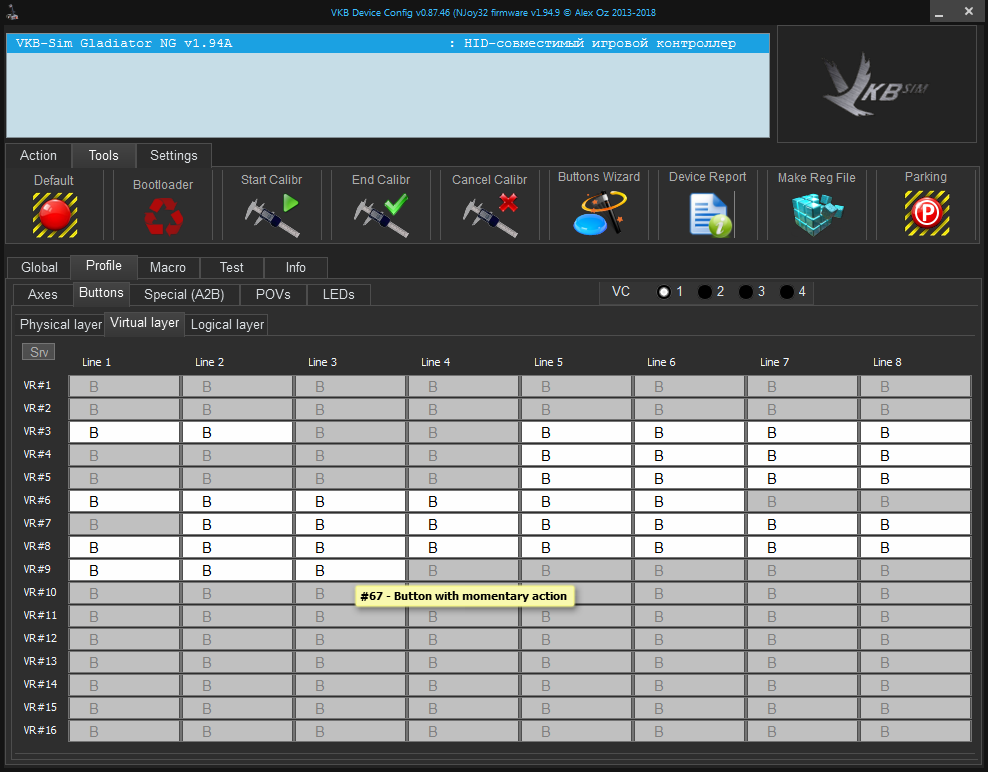Switch to the Test tab
Viewport: 988px width, 772px height.
tap(232, 267)
